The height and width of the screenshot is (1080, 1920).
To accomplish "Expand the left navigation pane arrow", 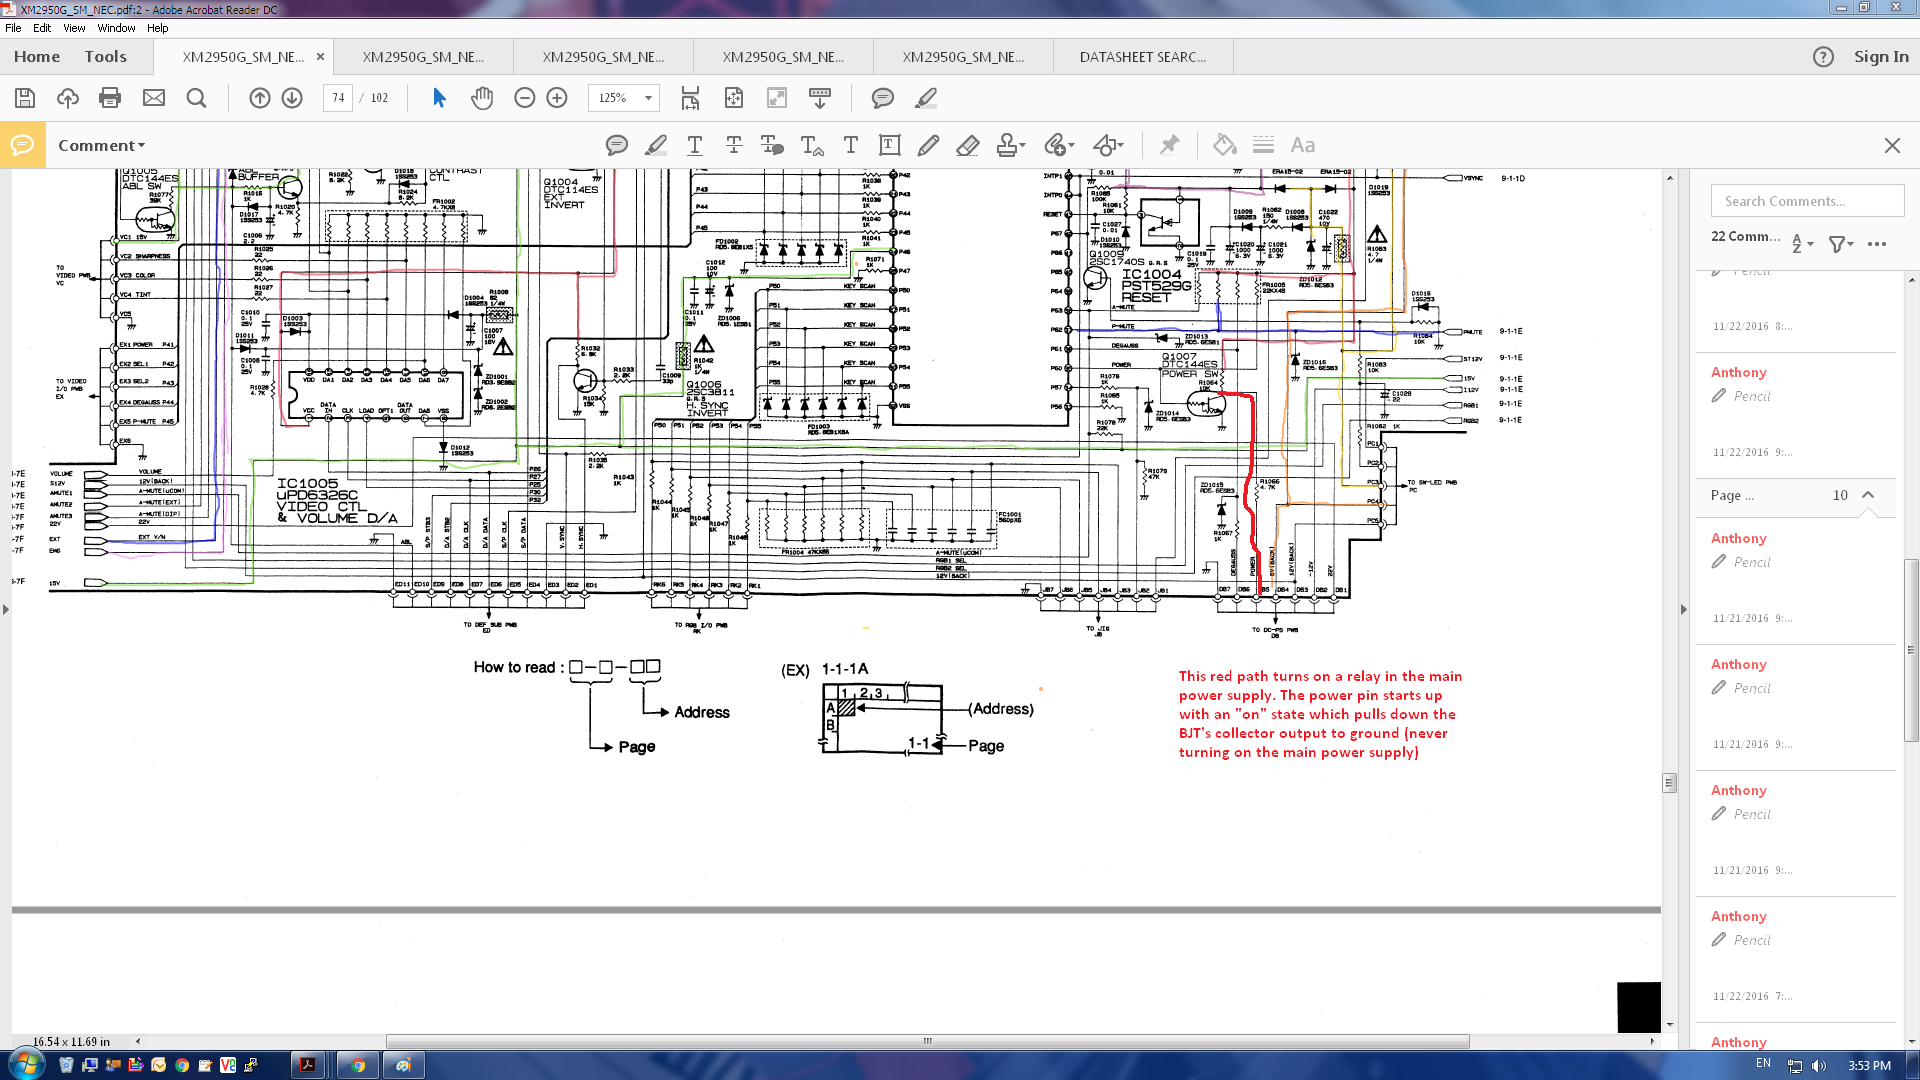I will tap(6, 609).
